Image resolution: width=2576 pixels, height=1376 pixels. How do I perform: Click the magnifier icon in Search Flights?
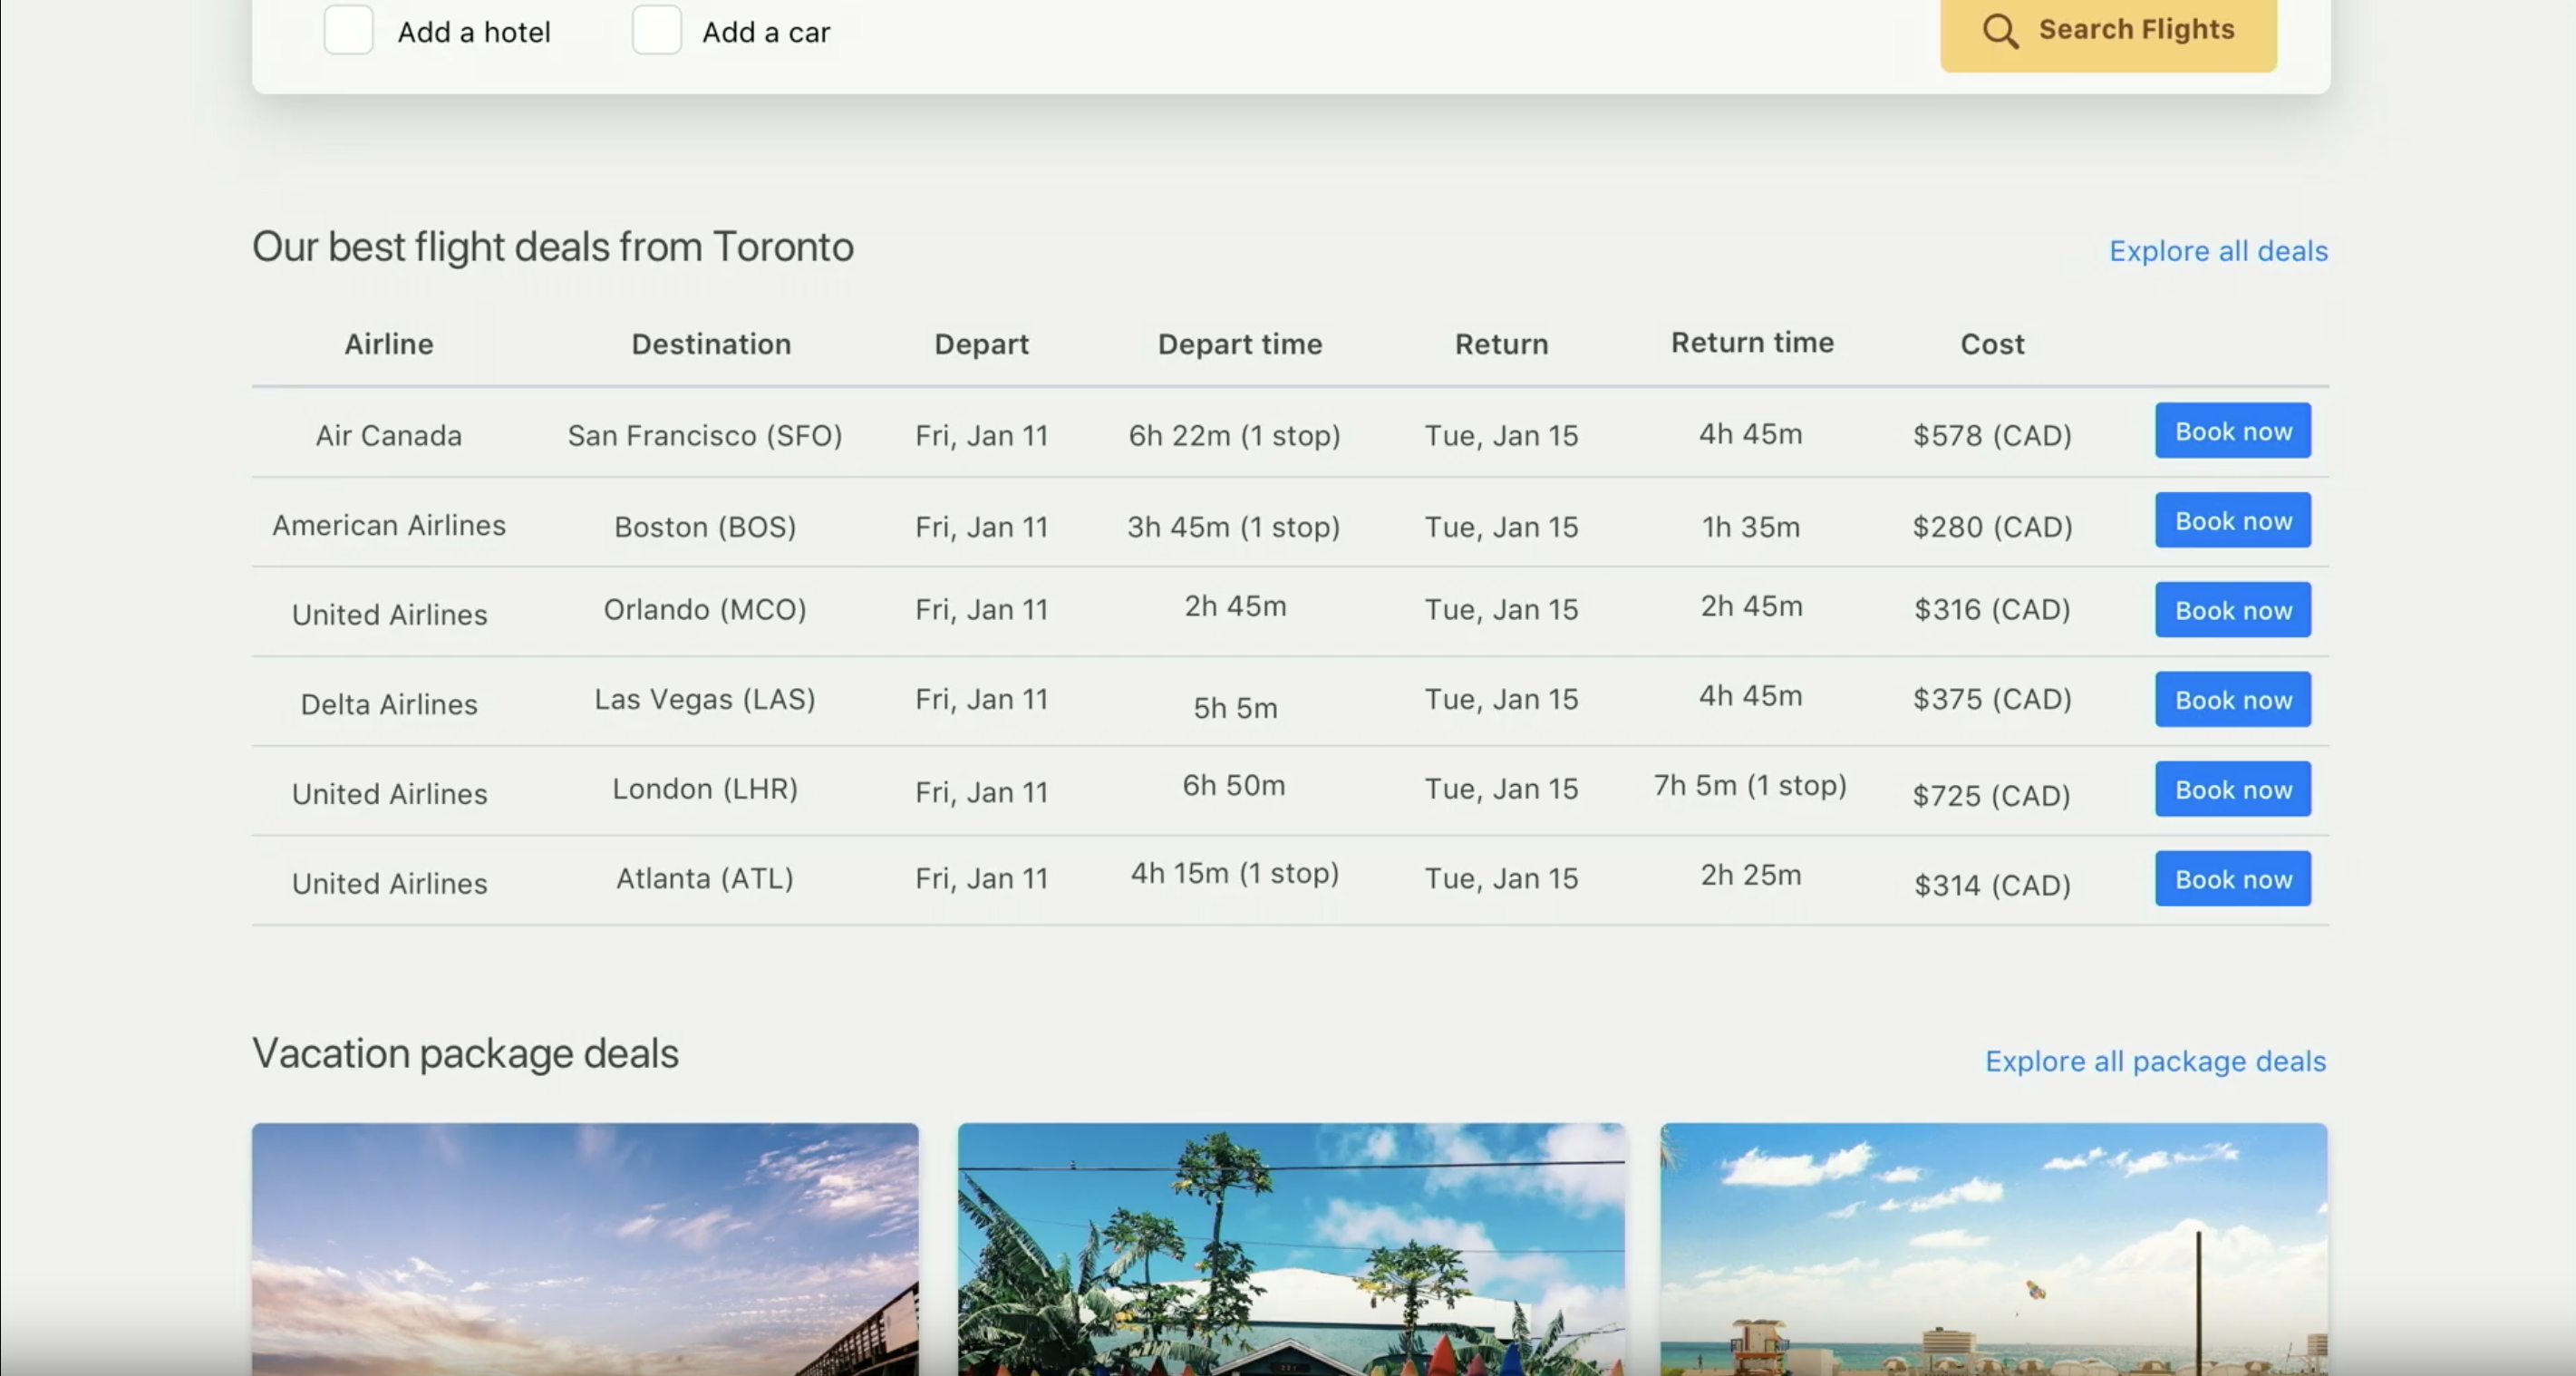2000,31
